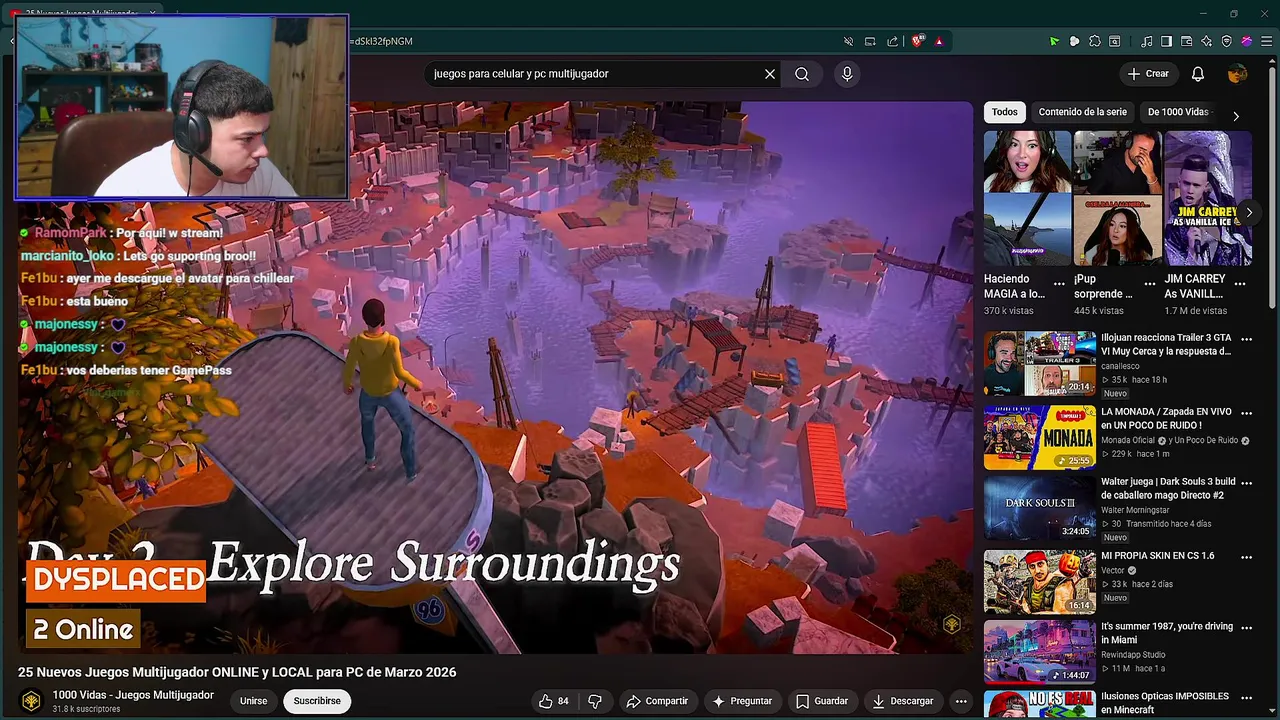The image size is (1280, 720).
Task: Click the video corner channel watermark icon
Action: click(952, 624)
